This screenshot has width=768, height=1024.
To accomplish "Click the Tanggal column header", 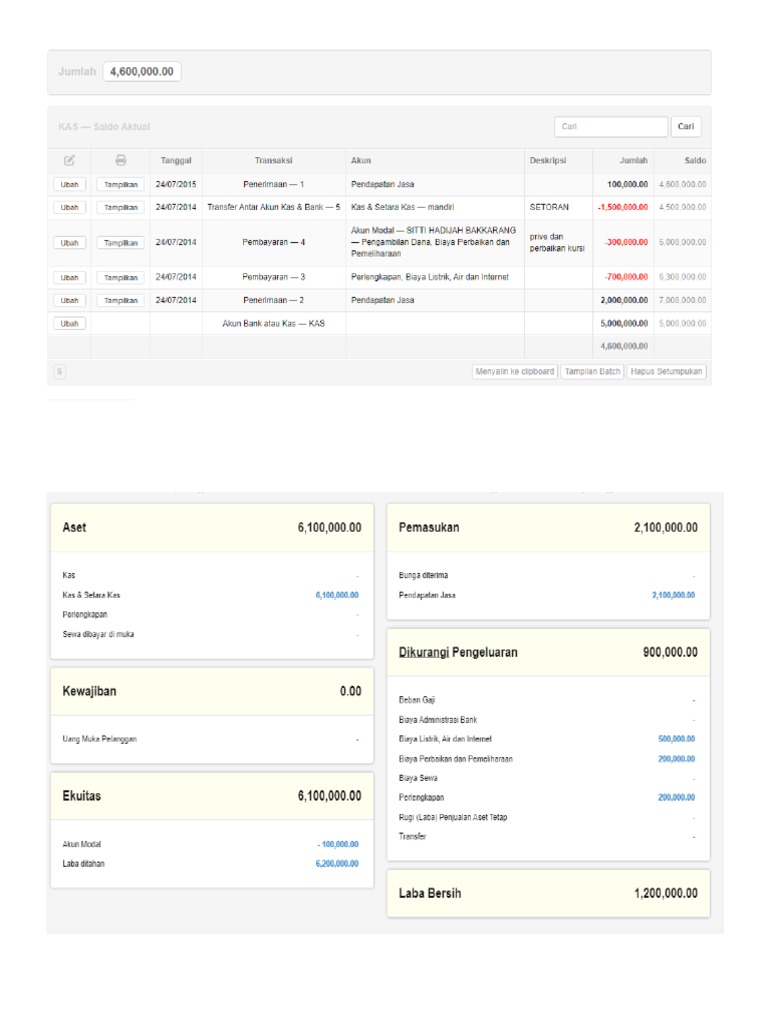I will pyautogui.click(x=176, y=160).
